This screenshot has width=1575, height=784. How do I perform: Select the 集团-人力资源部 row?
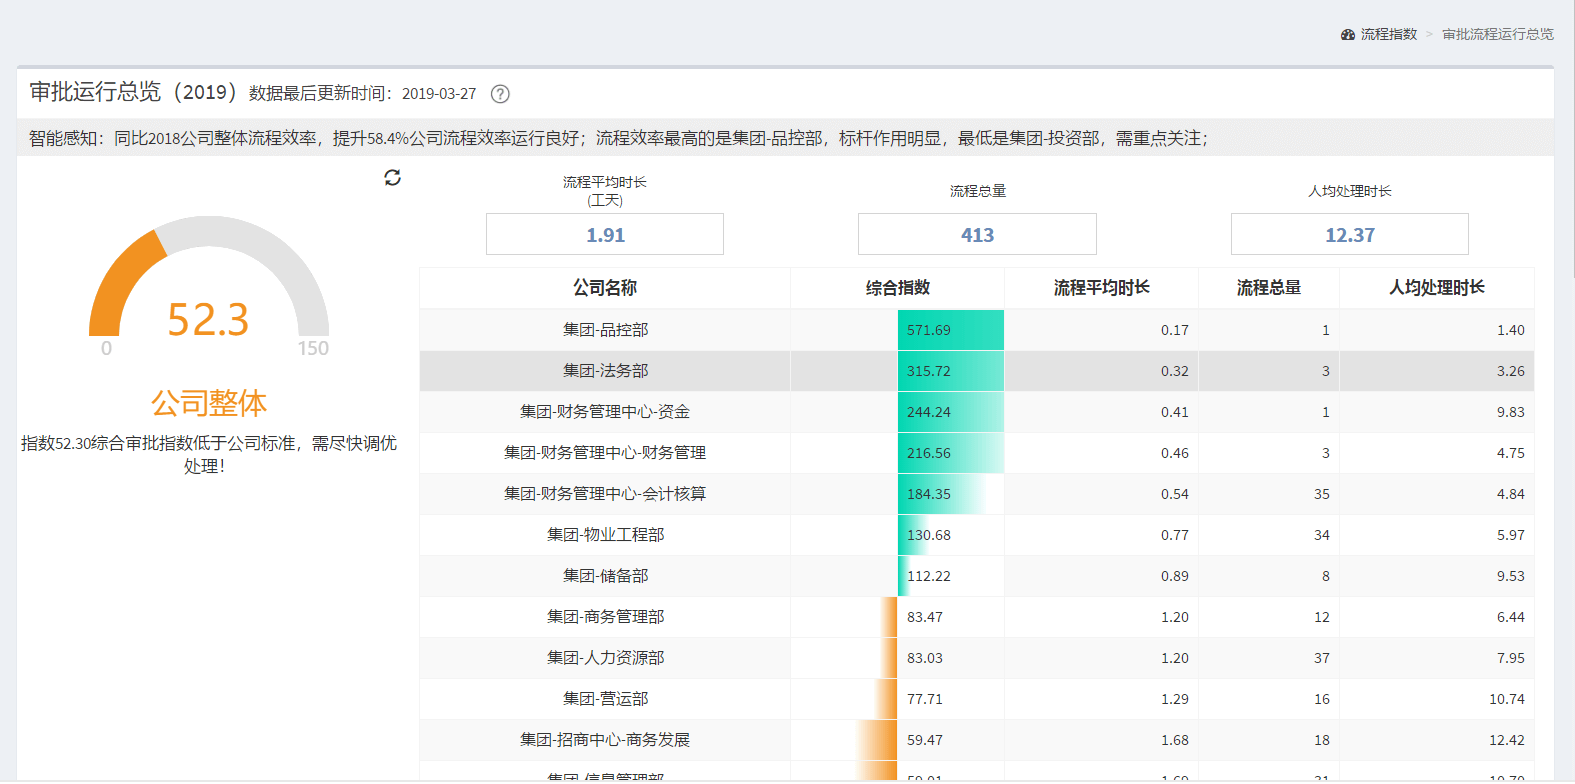pos(605,658)
